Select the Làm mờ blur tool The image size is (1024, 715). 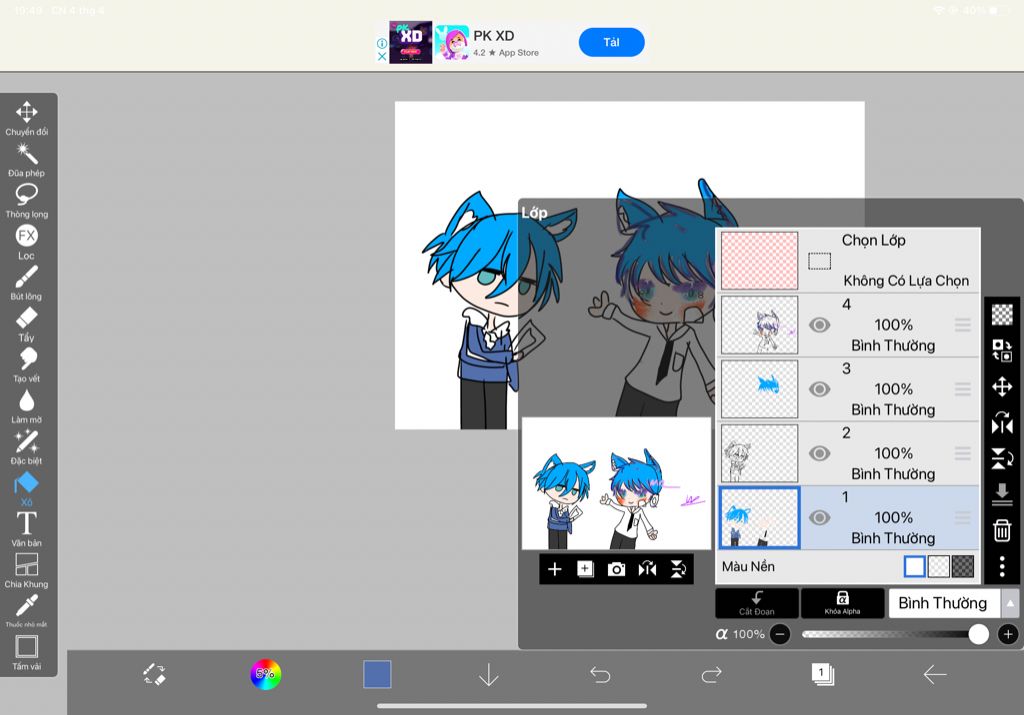[27, 406]
